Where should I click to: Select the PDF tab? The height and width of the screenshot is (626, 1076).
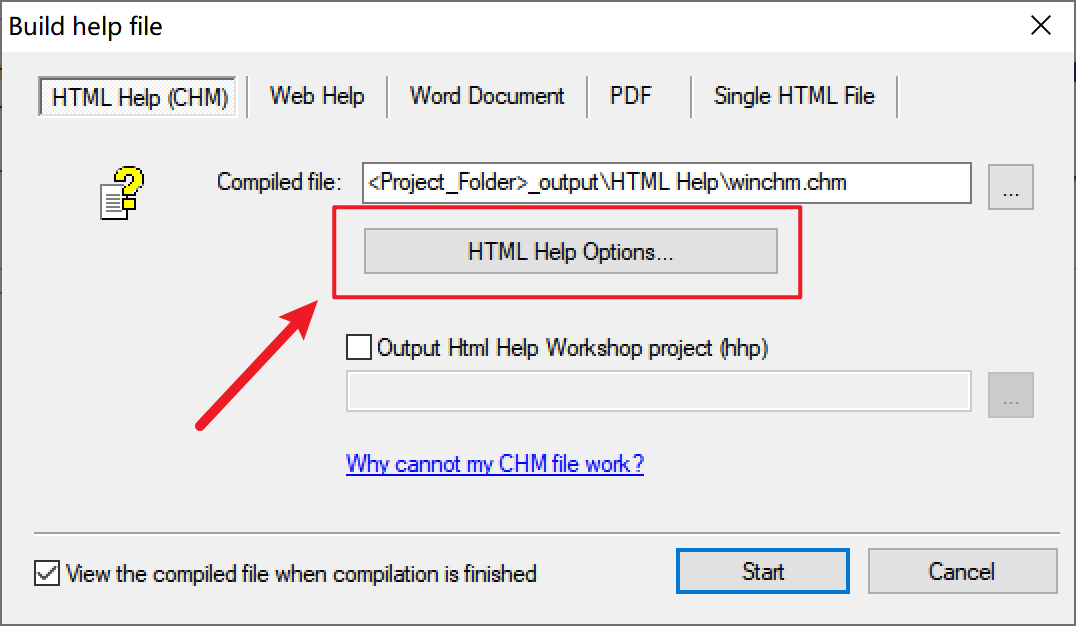click(x=631, y=96)
